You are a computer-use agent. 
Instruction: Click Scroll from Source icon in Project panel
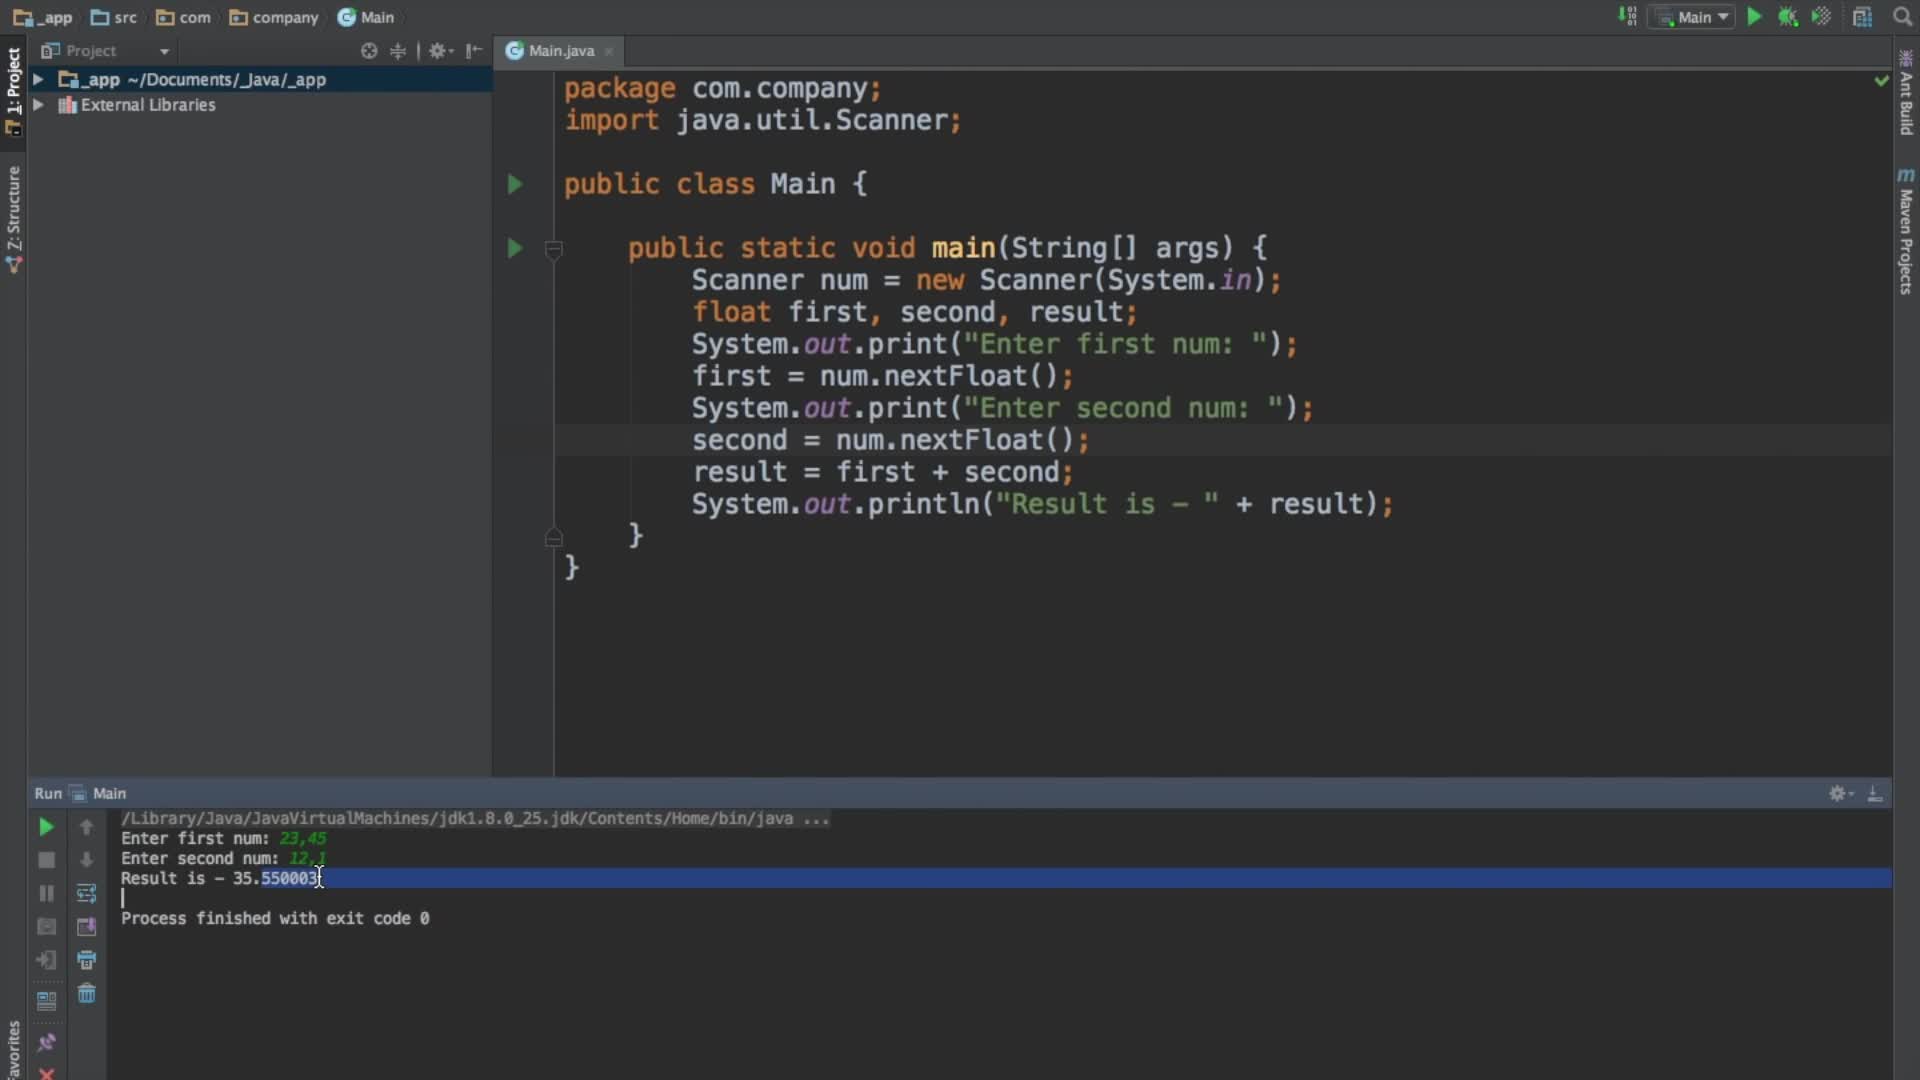click(369, 51)
